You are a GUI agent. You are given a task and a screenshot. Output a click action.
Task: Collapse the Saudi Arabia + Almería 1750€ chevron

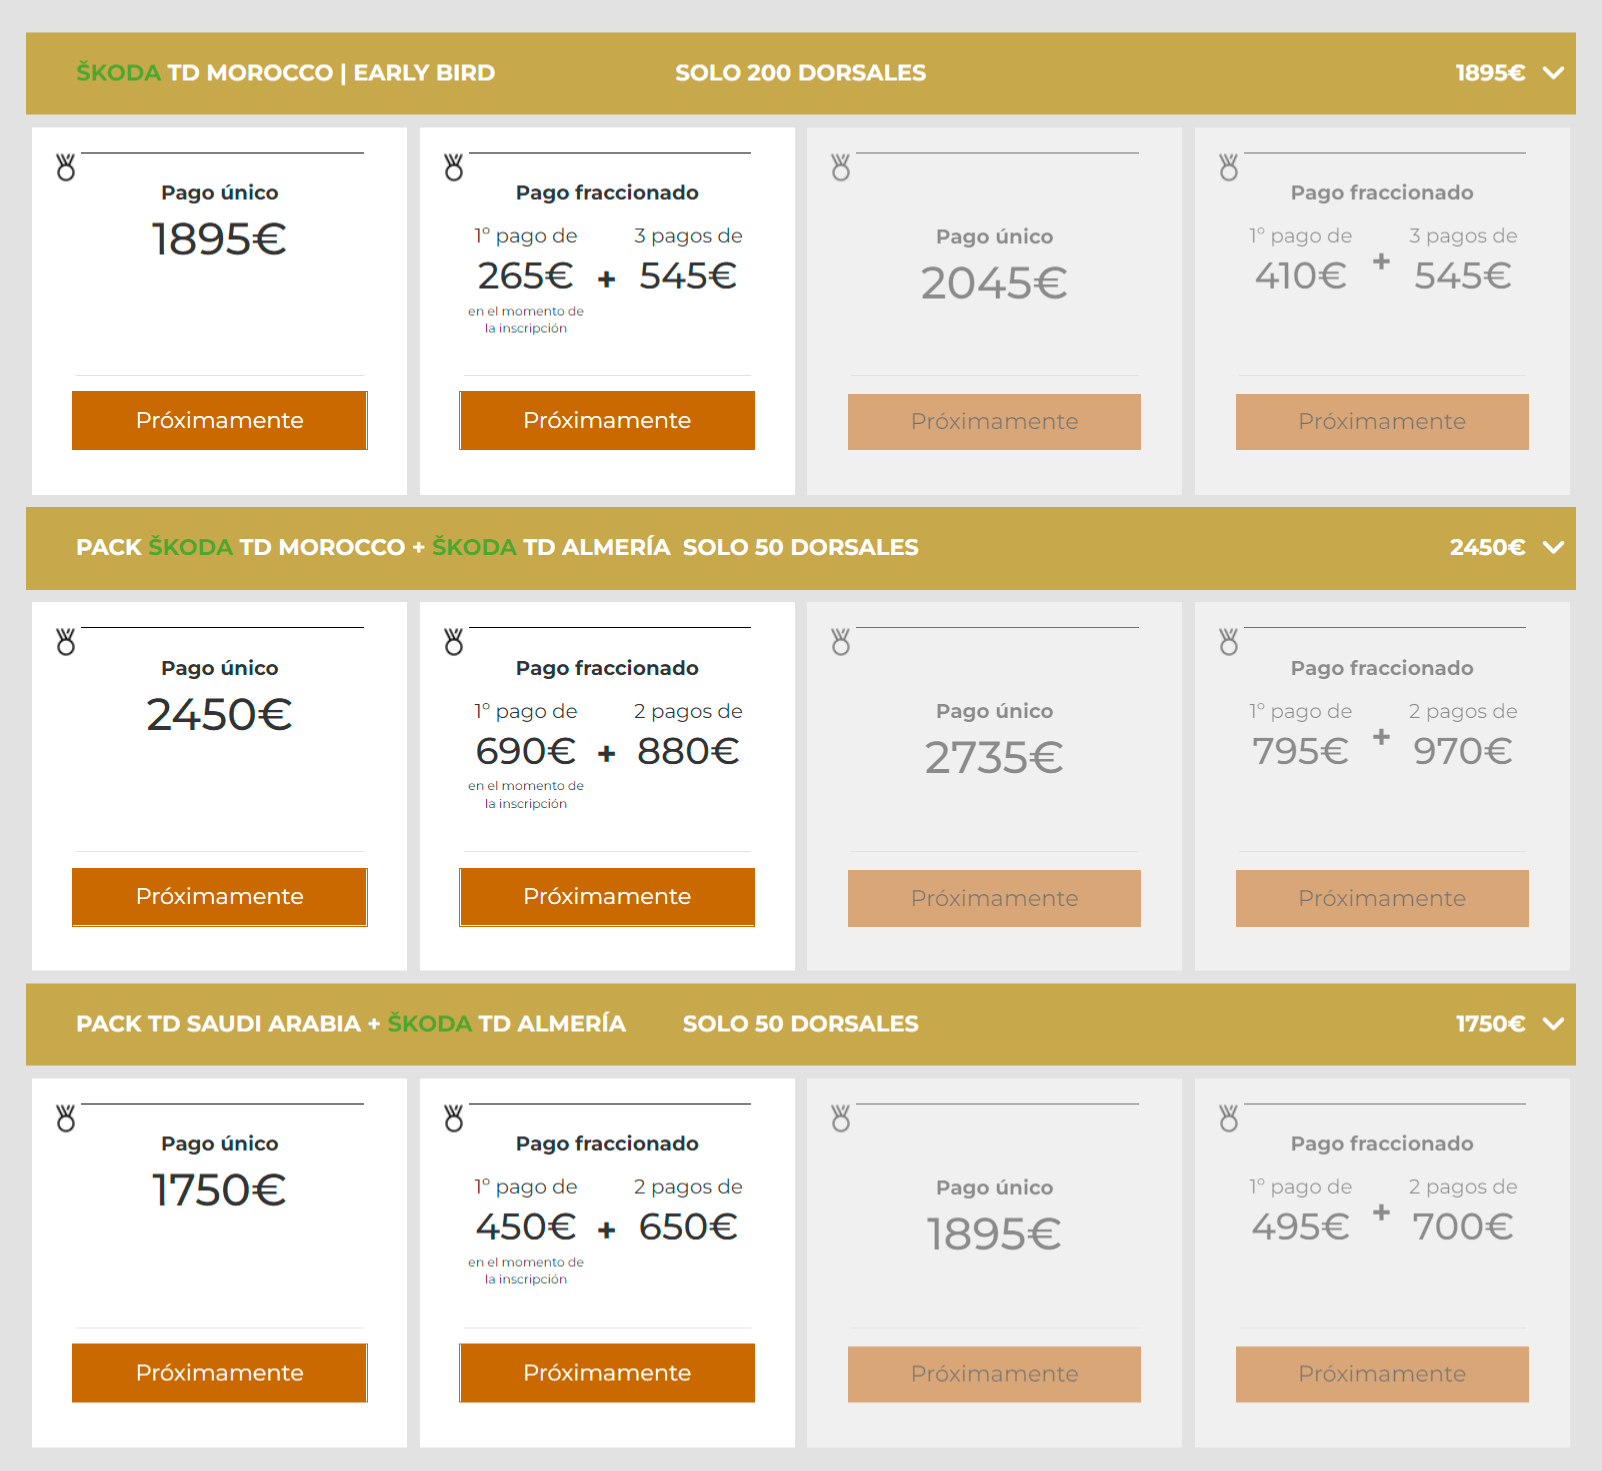[x=1553, y=1024]
